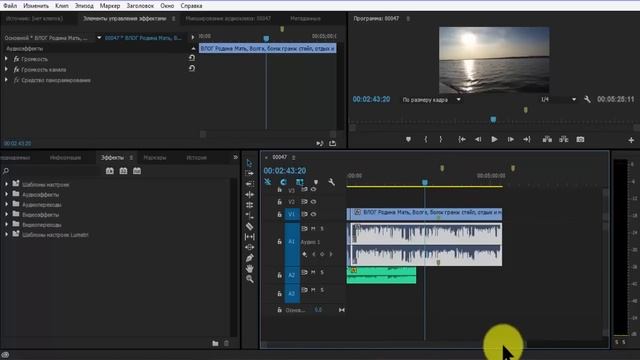Select the Pen tool
640x360 pixels.
pyautogui.click(x=249, y=258)
